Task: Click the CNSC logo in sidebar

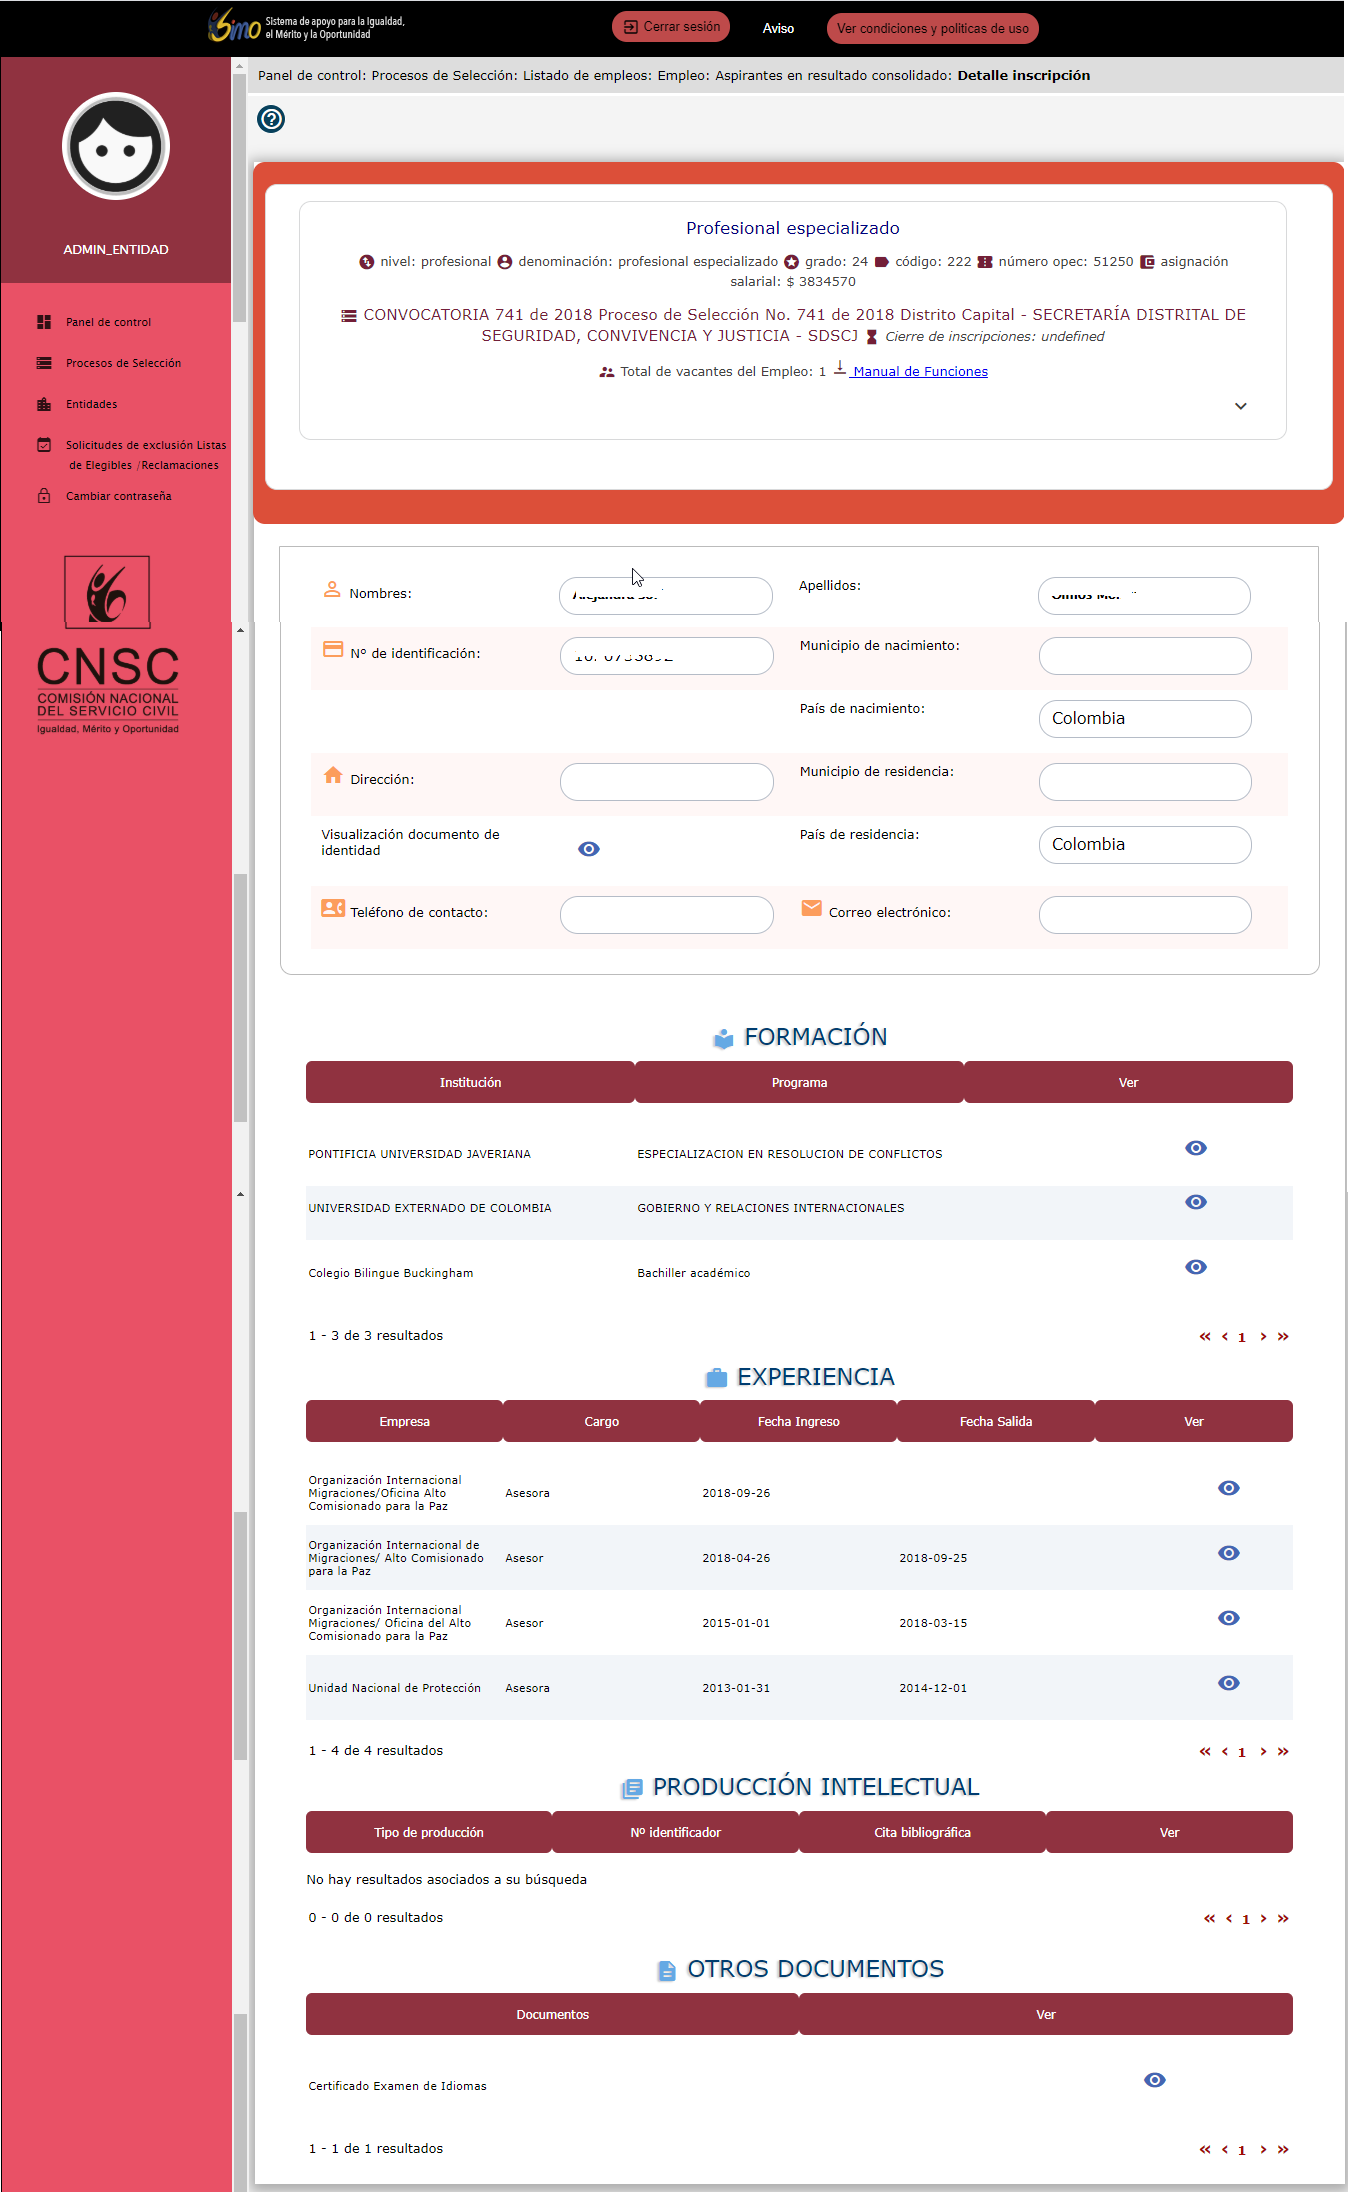Action: [108, 646]
